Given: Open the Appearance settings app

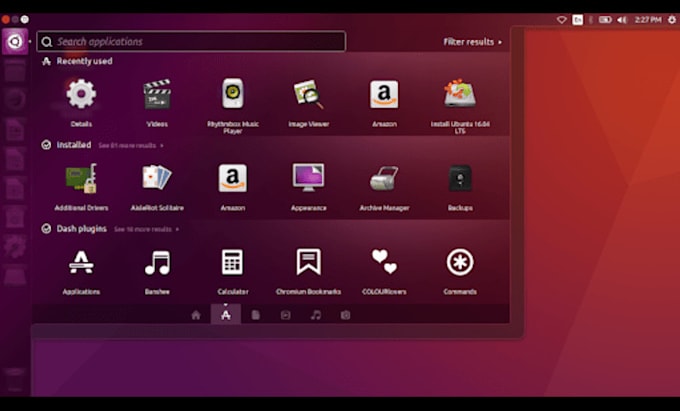Looking at the screenshot, I should [x=308, y=178].
